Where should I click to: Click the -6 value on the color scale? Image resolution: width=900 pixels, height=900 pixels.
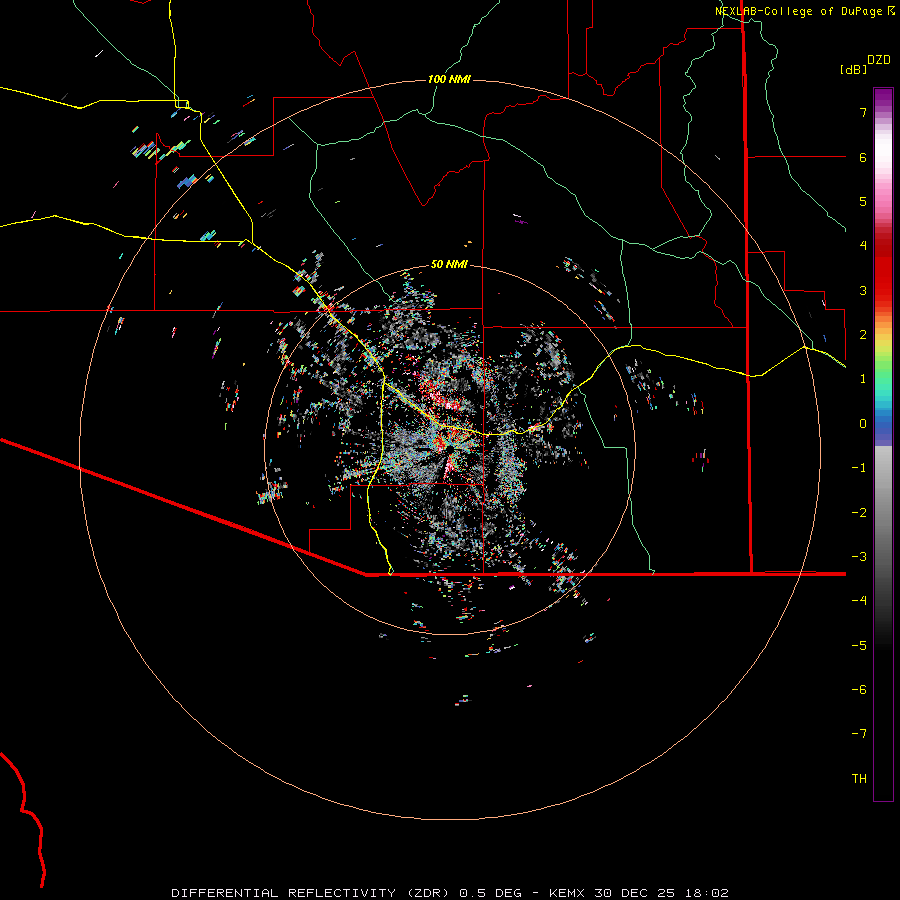(859, 690)
